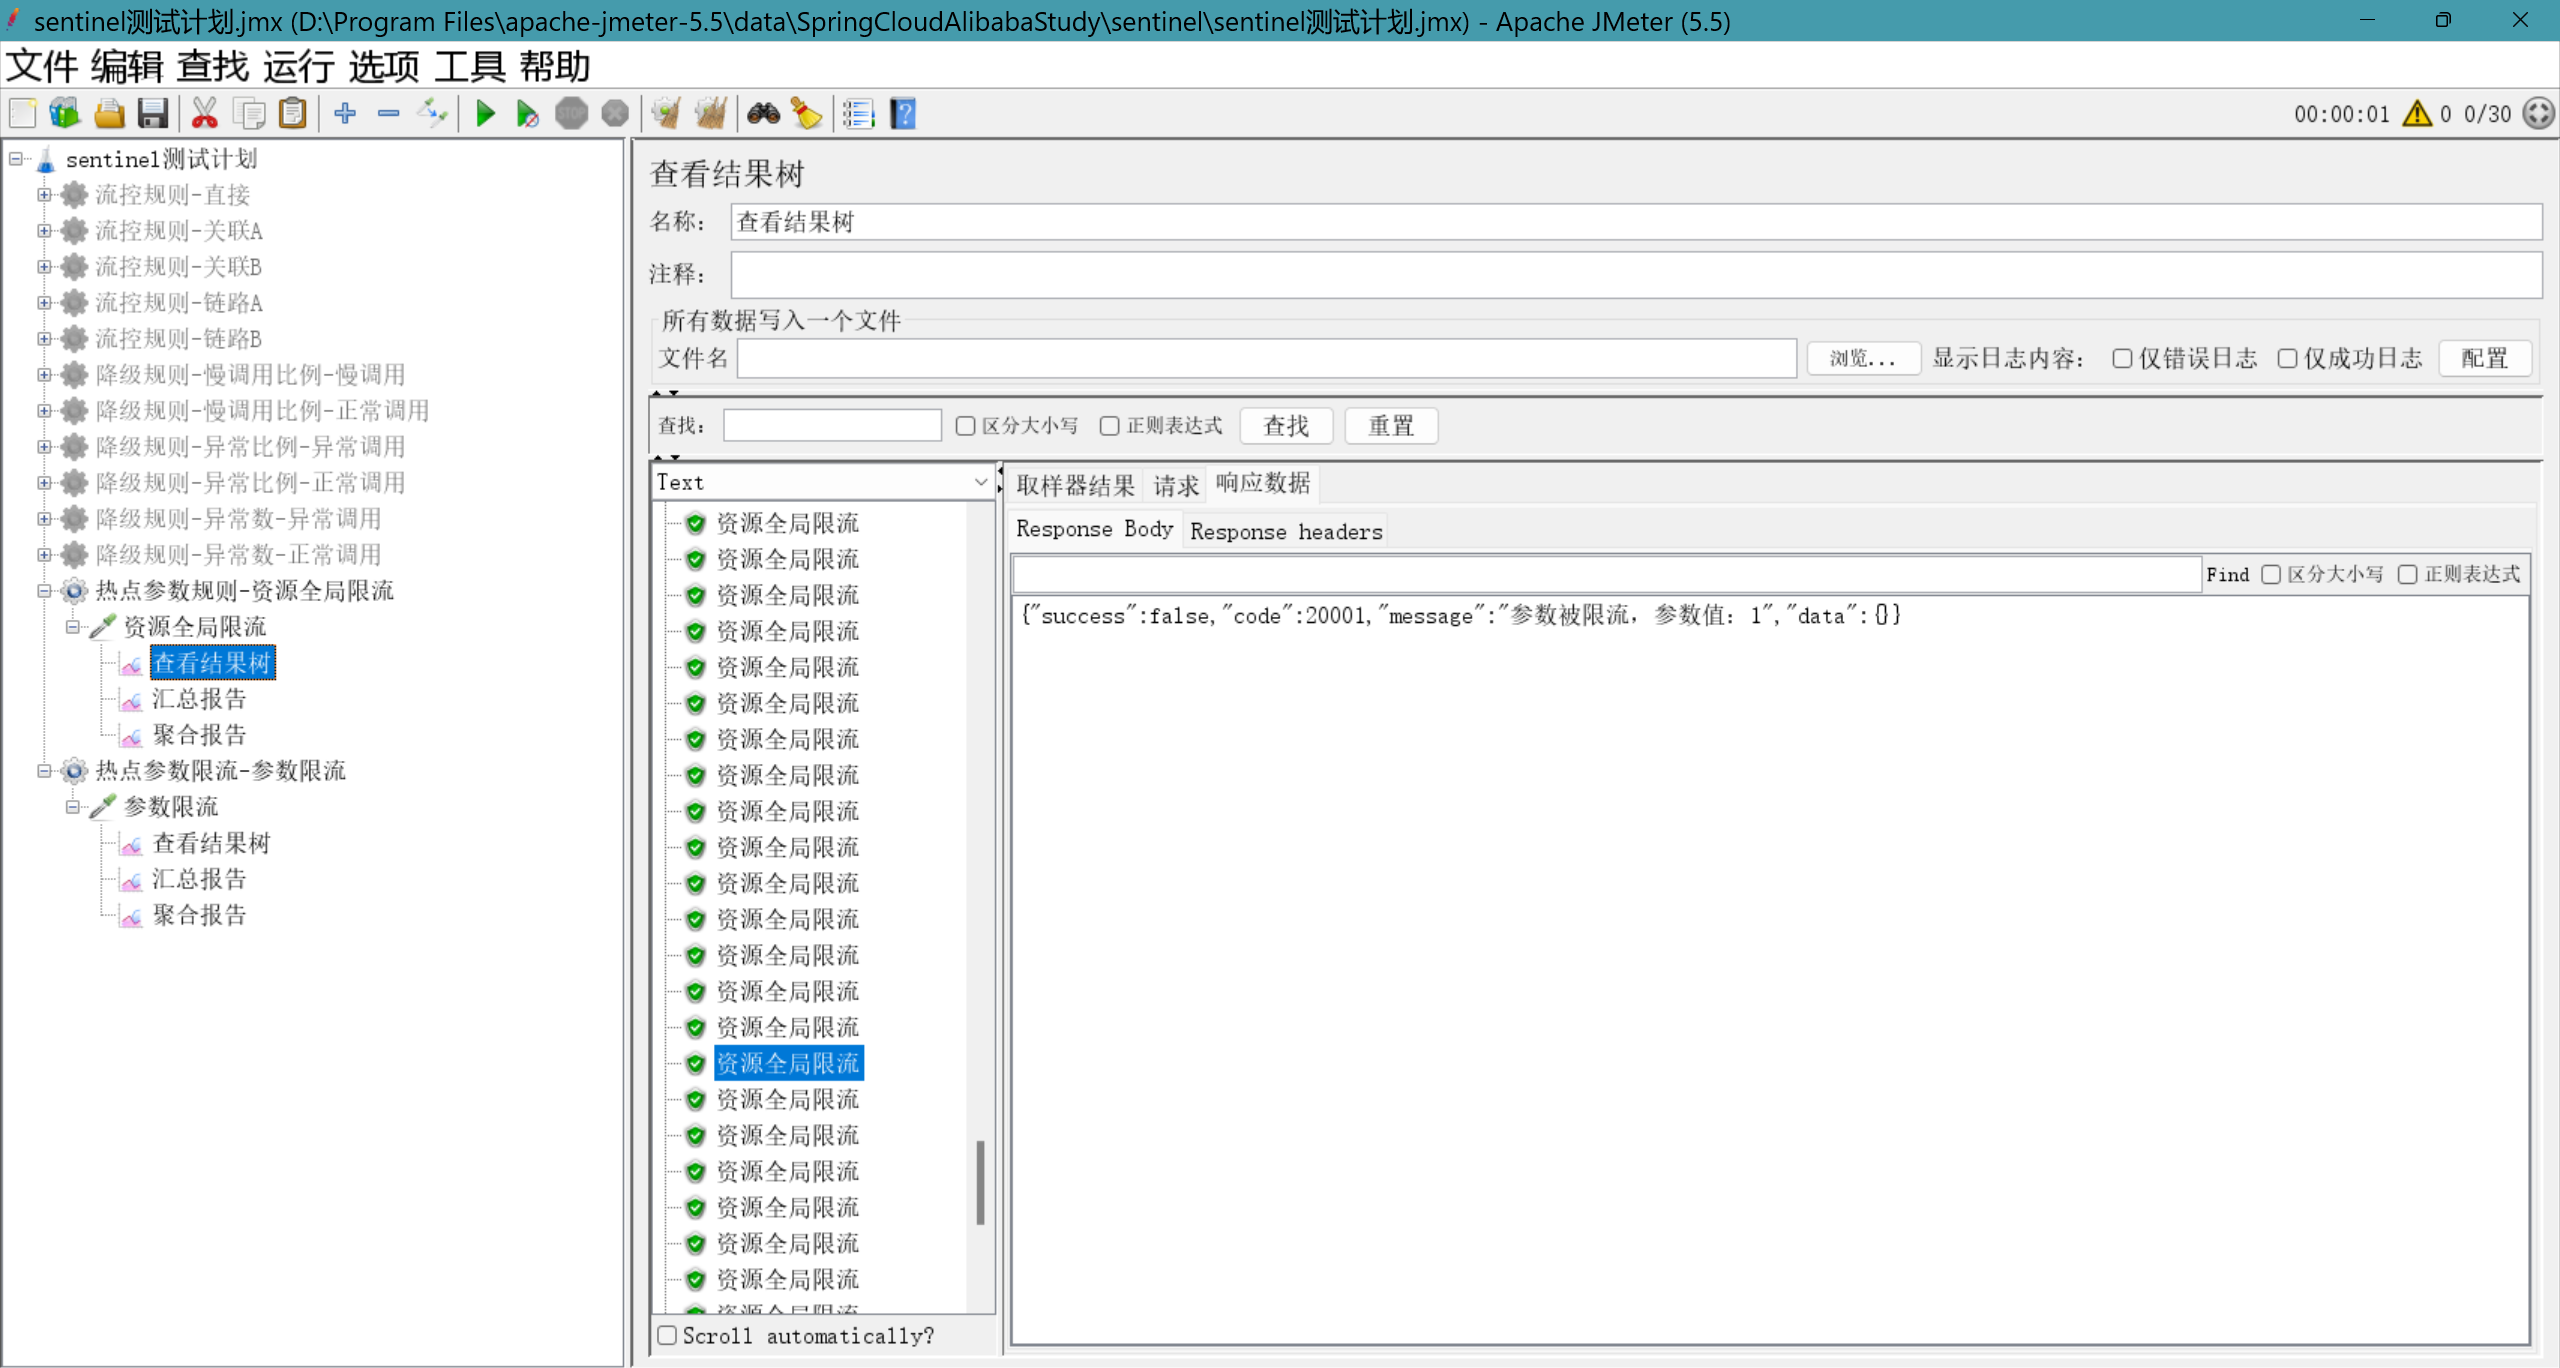Click the Cut scissors icon

[x=204, y=114]
